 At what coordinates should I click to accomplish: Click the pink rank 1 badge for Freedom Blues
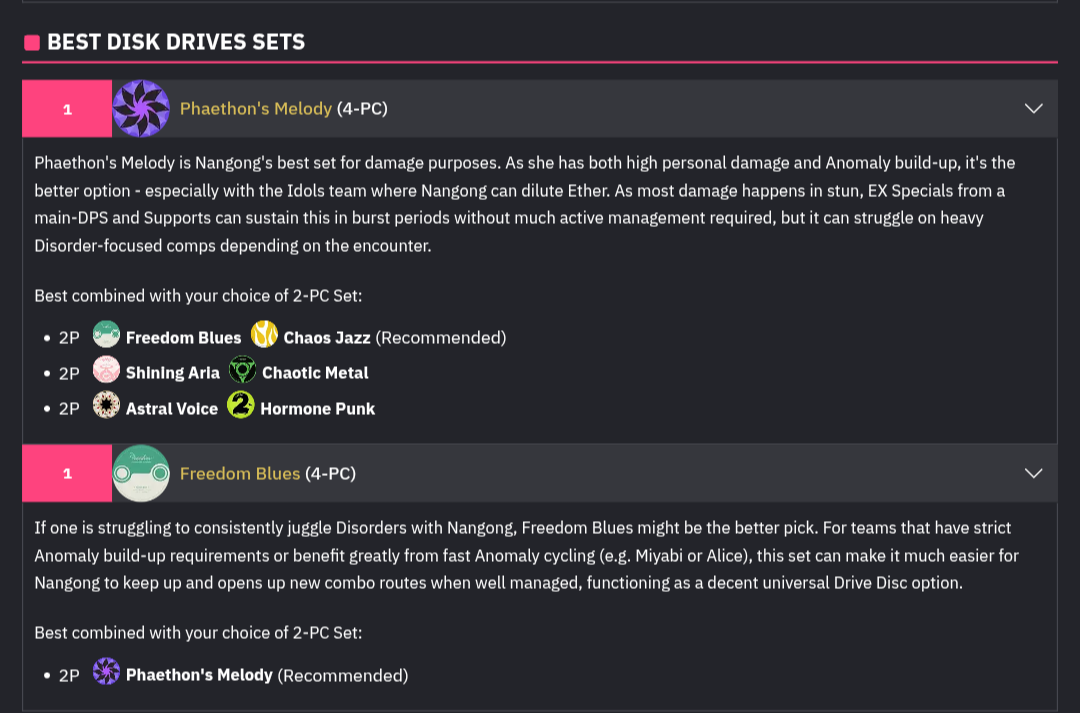pos(67,473)
